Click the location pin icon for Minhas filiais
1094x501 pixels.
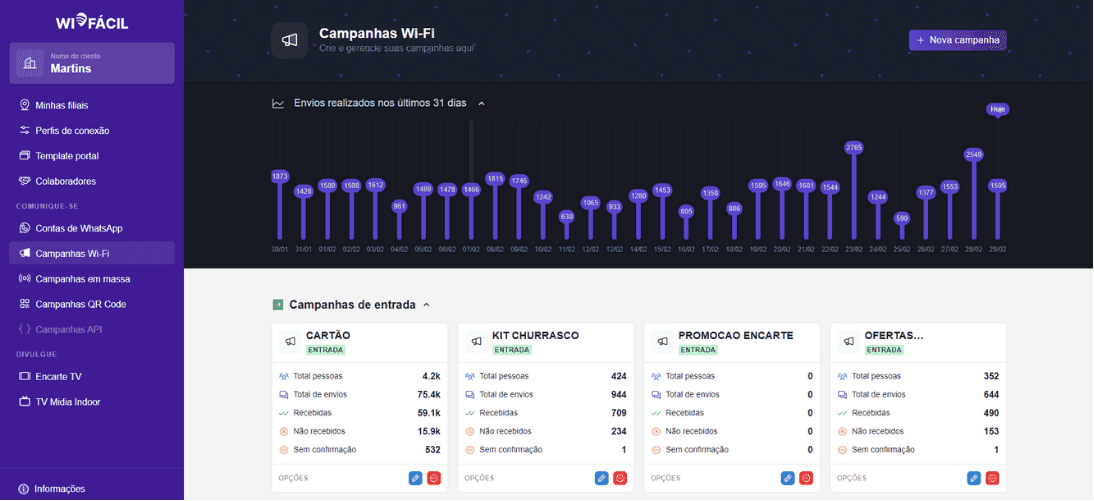point(24,105)
